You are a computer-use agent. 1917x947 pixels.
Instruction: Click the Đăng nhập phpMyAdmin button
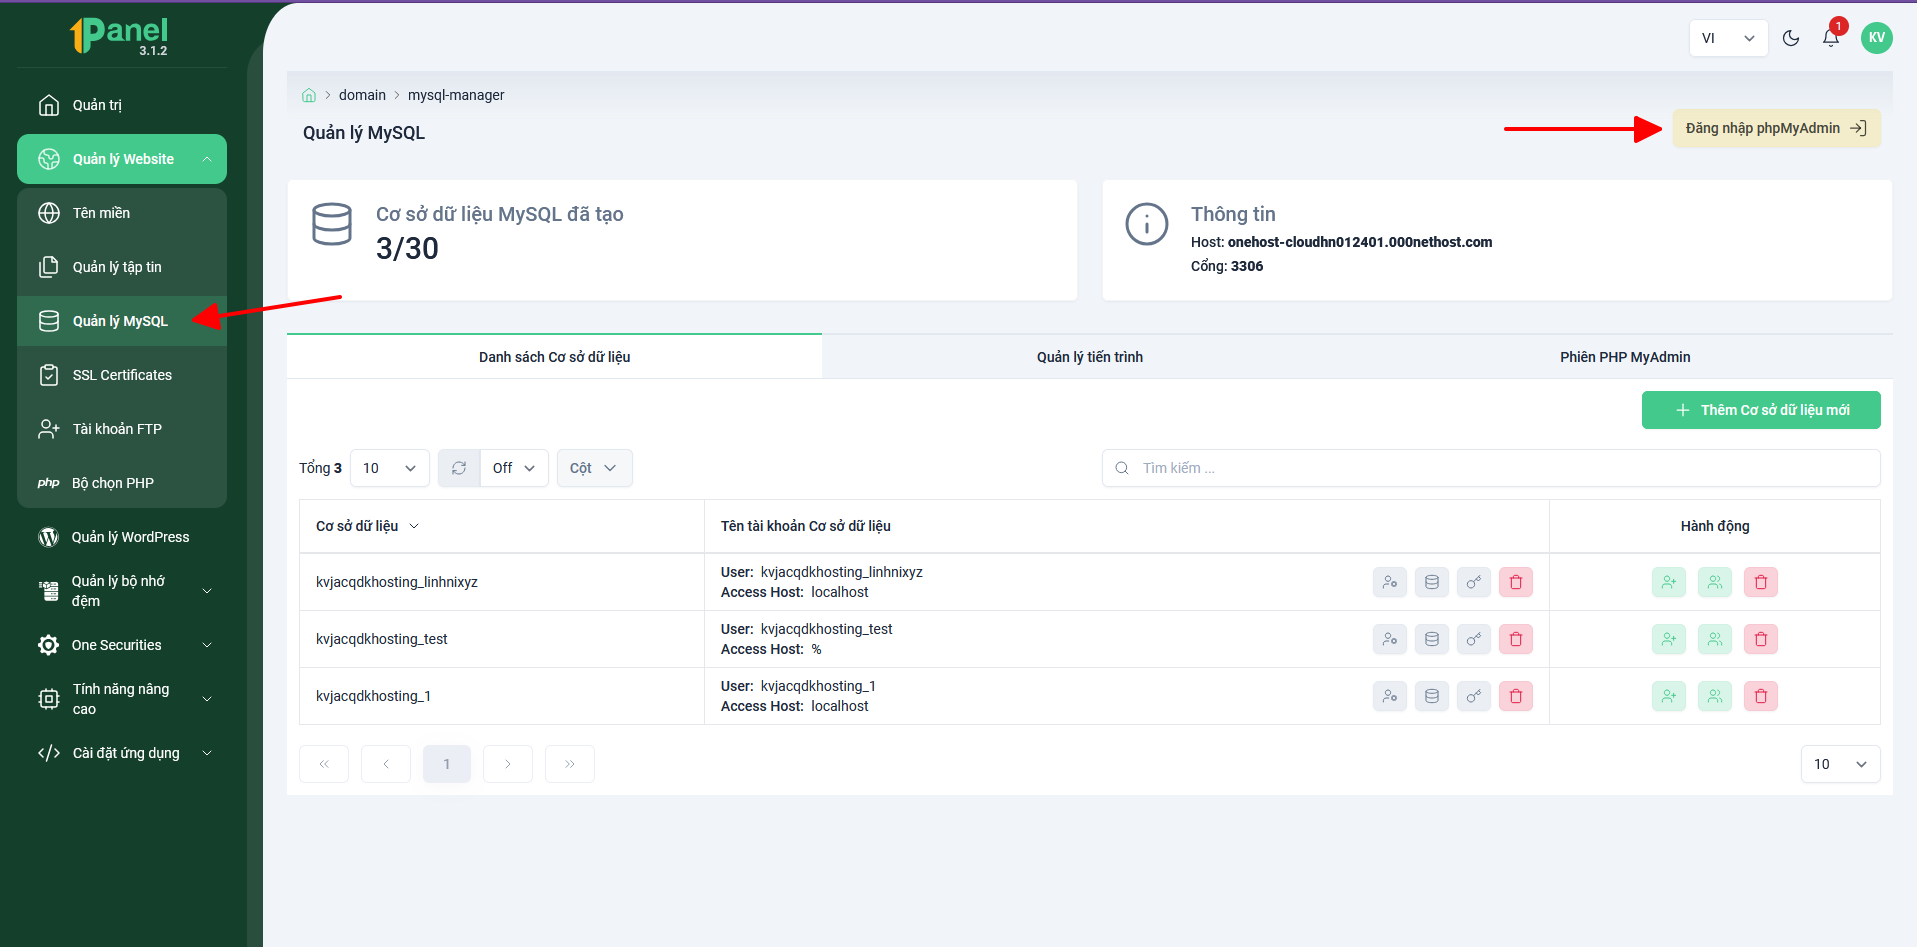point(1776,128)
